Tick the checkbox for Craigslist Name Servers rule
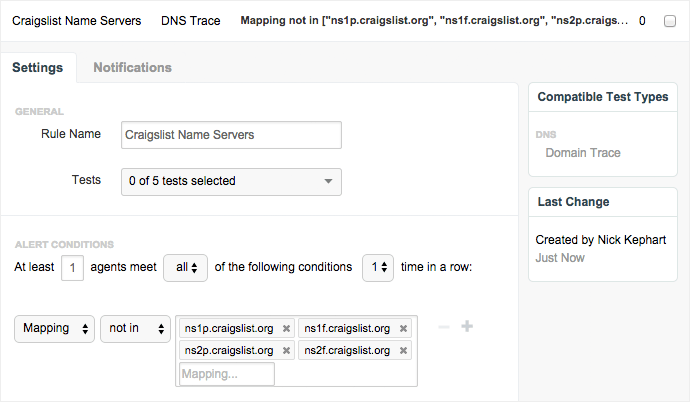Image resolution: width=690 pixels, height=402 pixels. coord(669,20)
